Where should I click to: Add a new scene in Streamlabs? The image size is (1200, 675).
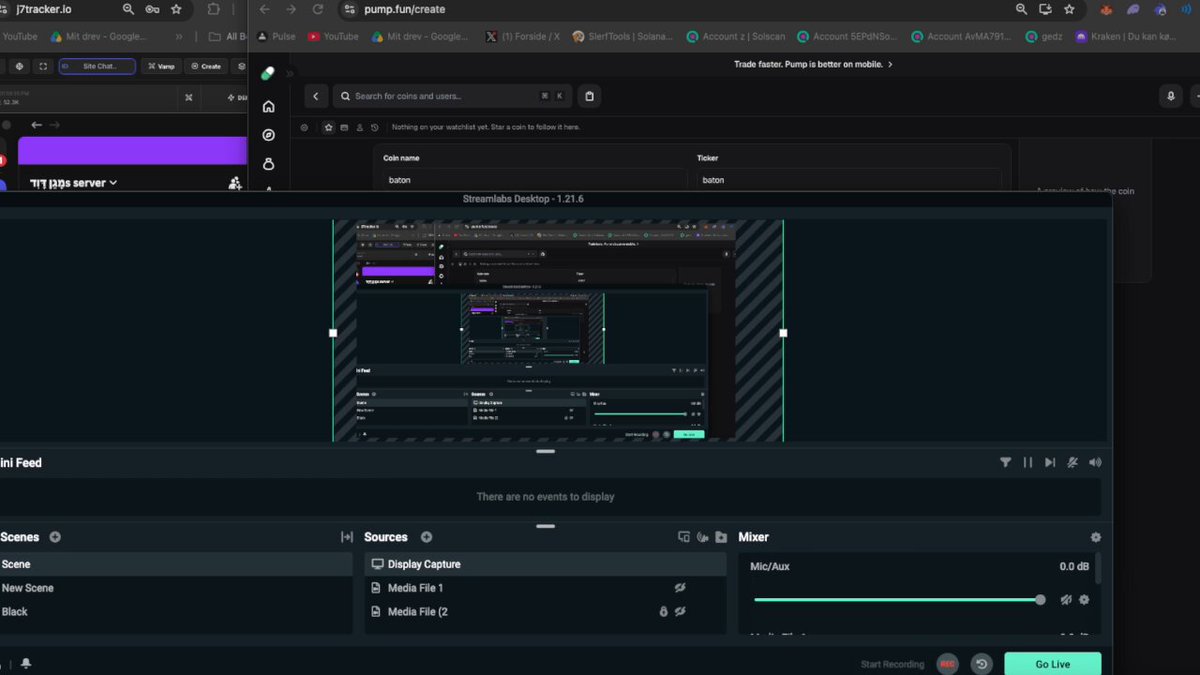click(x=55, y=537)
